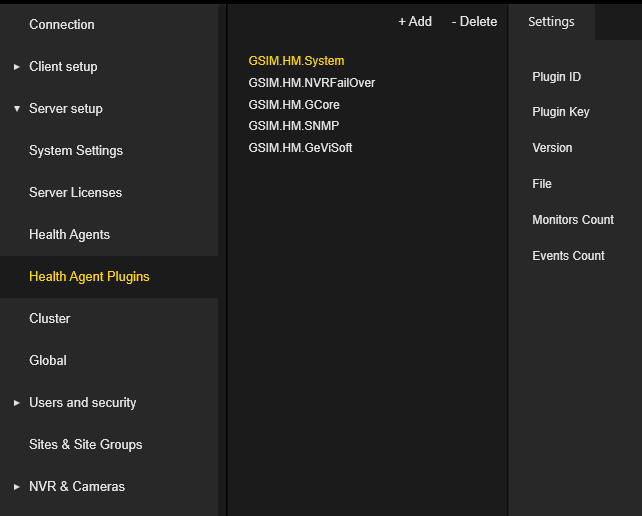Switch to the Settings tab
This screenshot has height=516, width=642.
coord(551,22)
